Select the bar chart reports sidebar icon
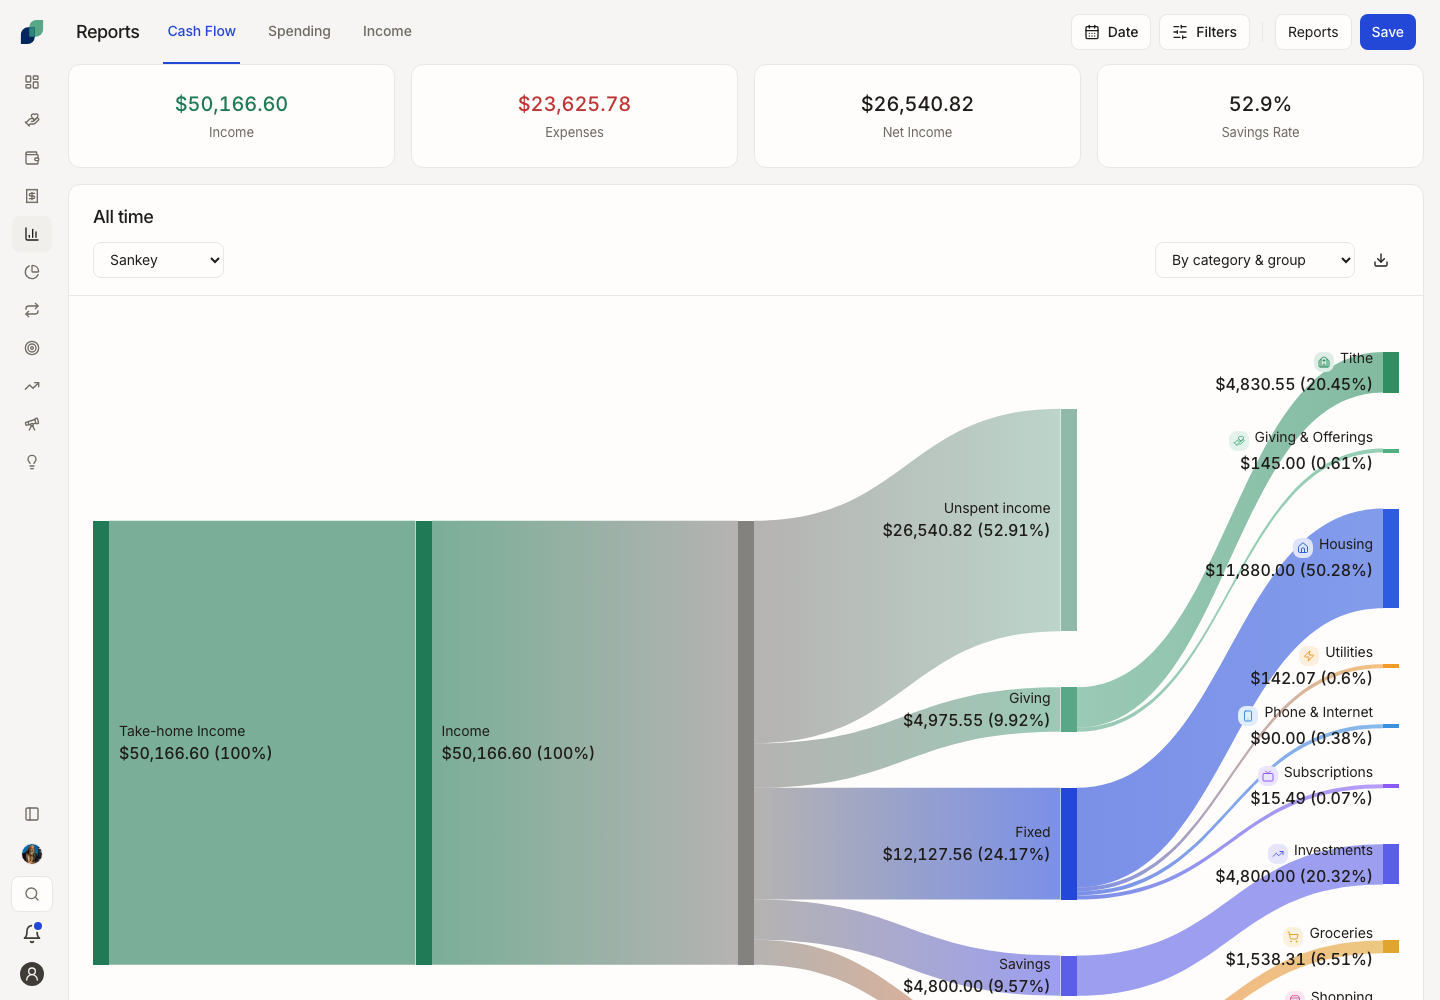 click(32, 234)
